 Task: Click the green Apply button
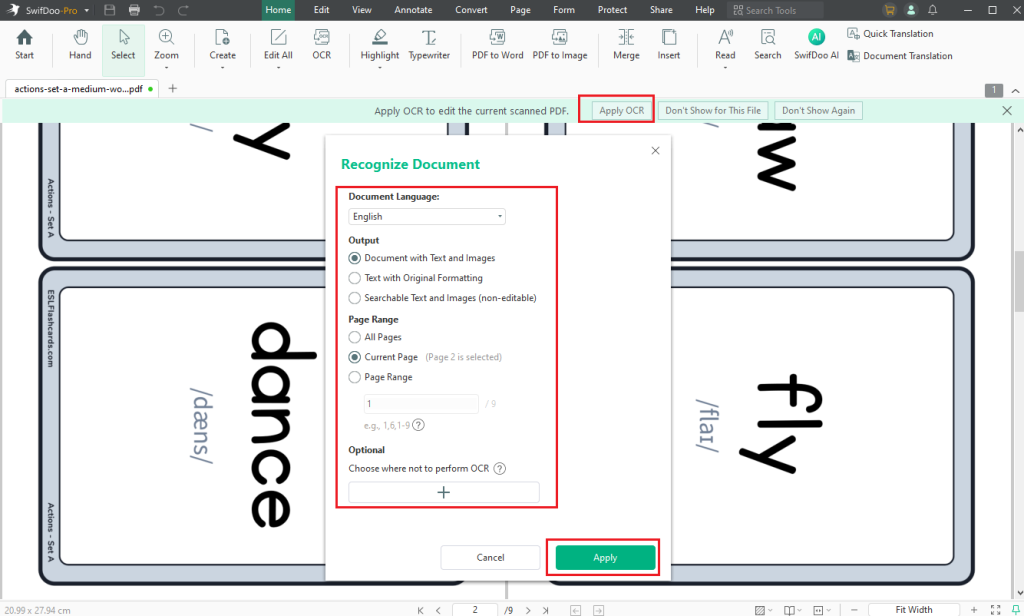pyautogui.click(x=605, y=557)
